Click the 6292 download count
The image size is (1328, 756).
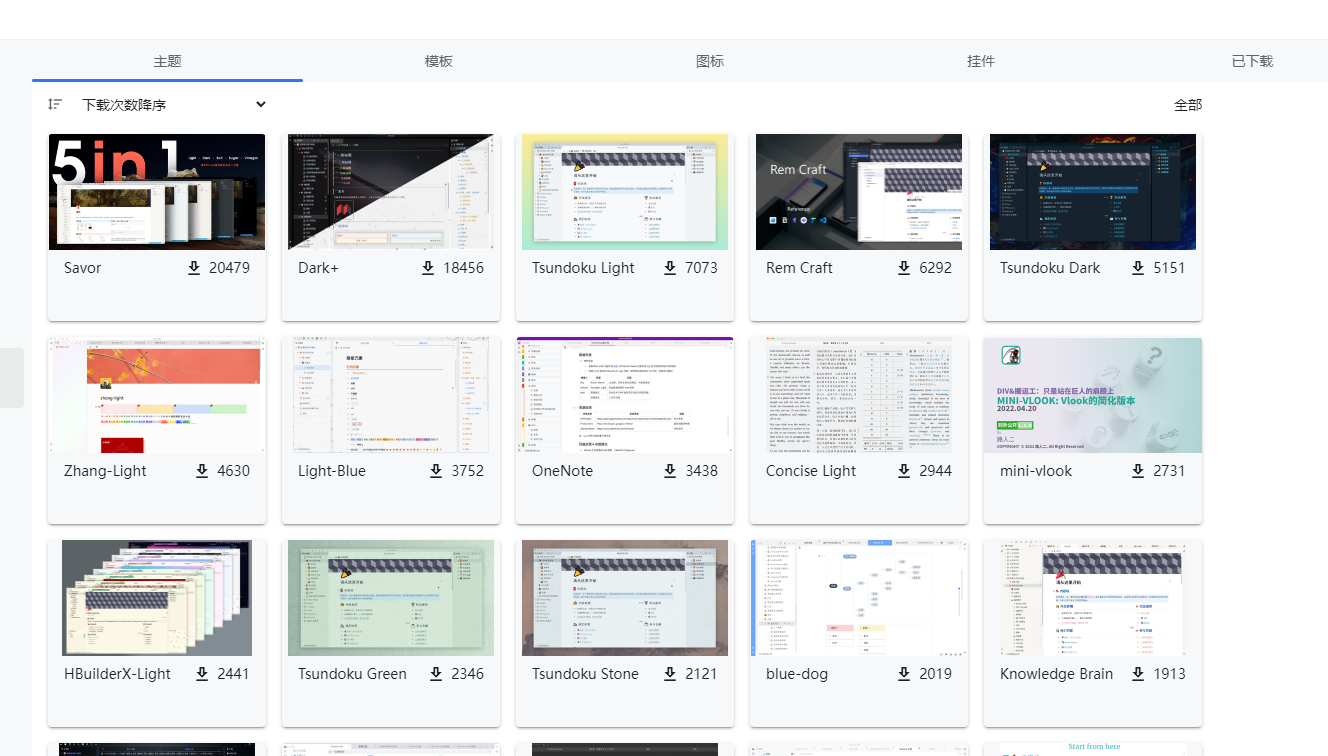[935, 268]
